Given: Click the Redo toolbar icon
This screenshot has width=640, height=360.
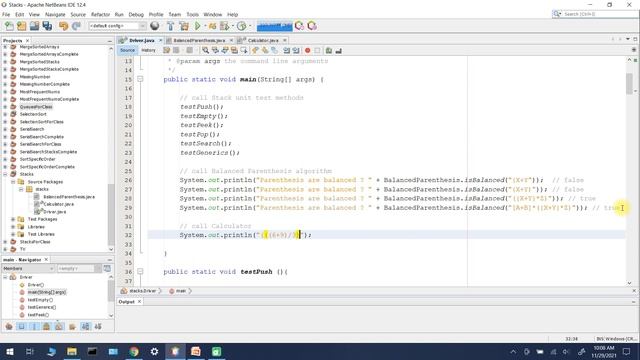Looking at the screenshot, I should click(76, 26).
